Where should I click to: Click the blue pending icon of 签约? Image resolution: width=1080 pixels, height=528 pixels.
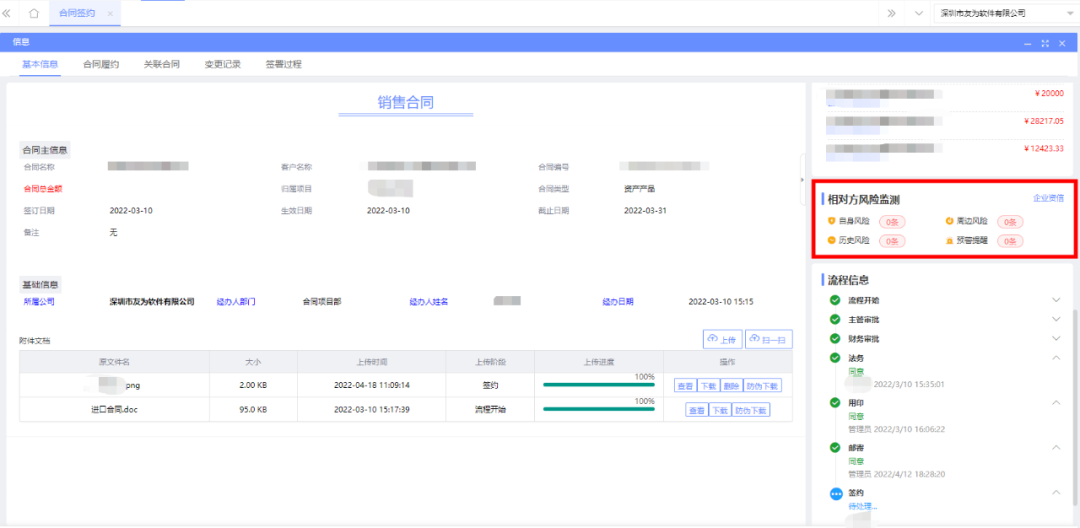coord(836,494)
